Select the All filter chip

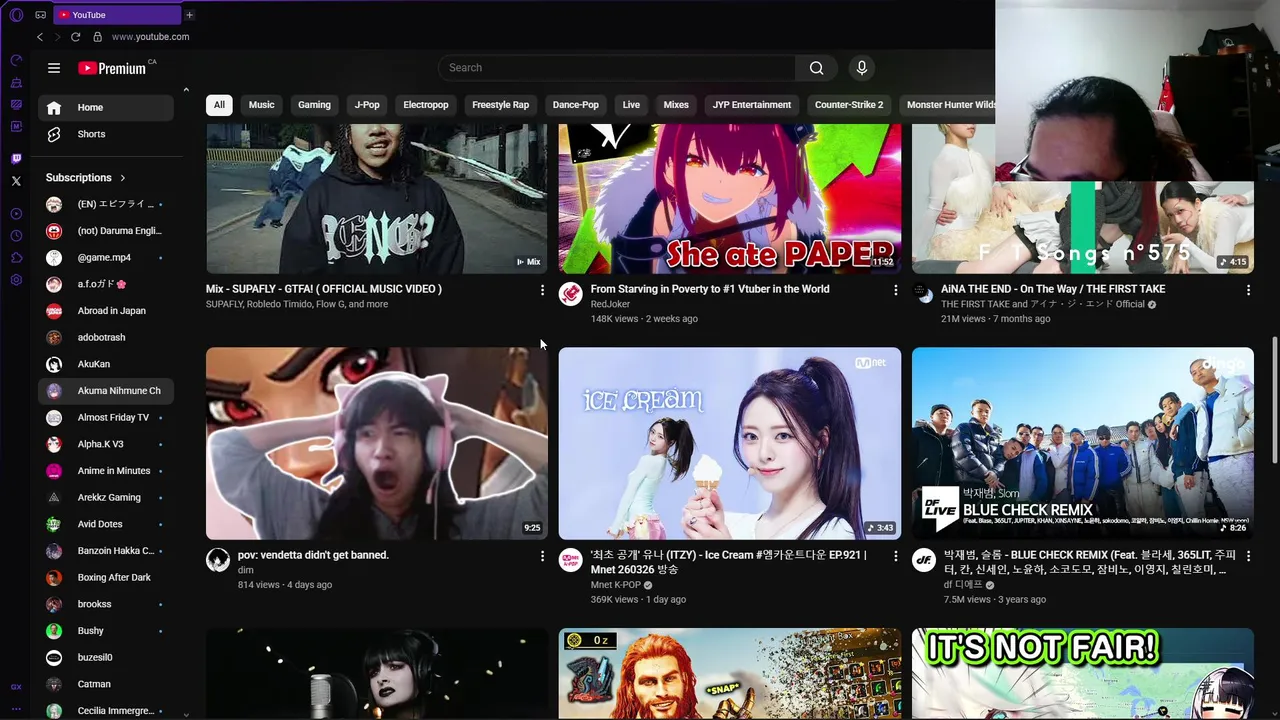tap(219, 105)
